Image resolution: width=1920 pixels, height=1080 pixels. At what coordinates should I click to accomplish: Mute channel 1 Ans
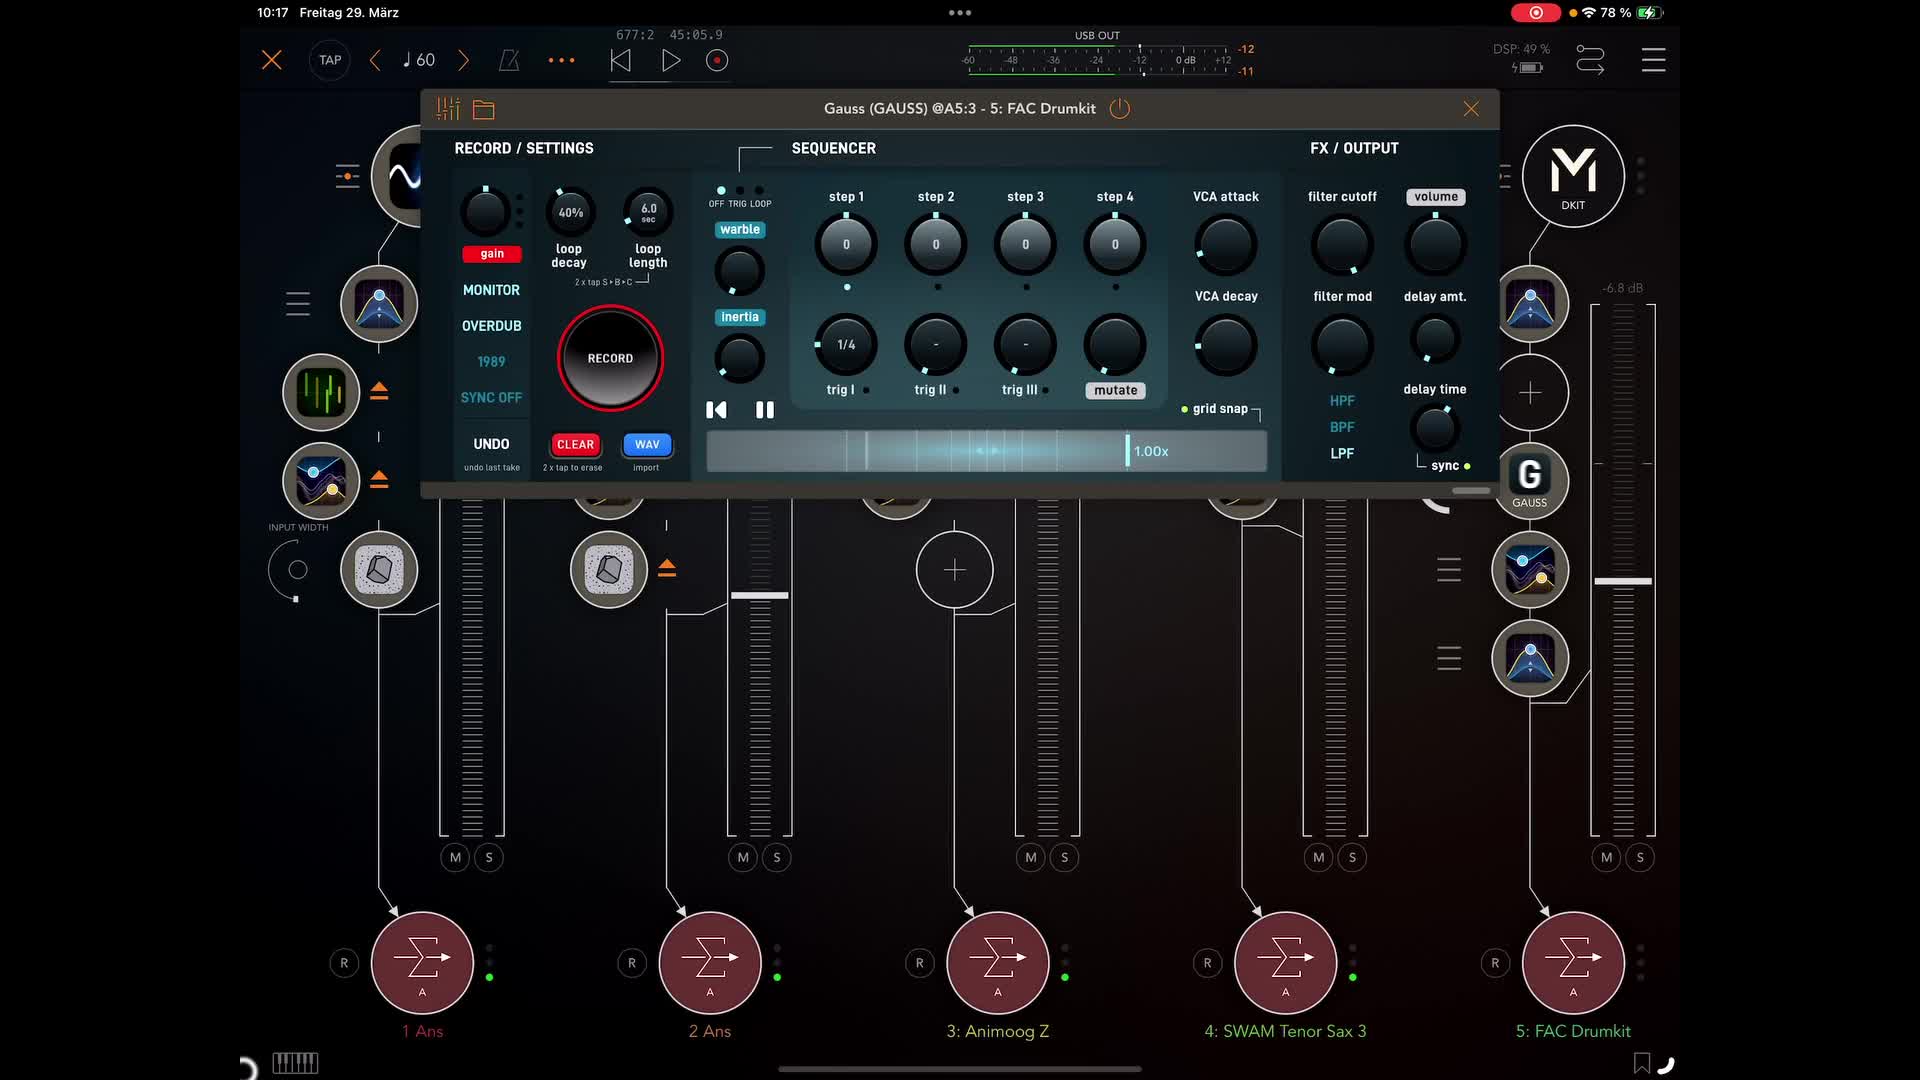455,857
